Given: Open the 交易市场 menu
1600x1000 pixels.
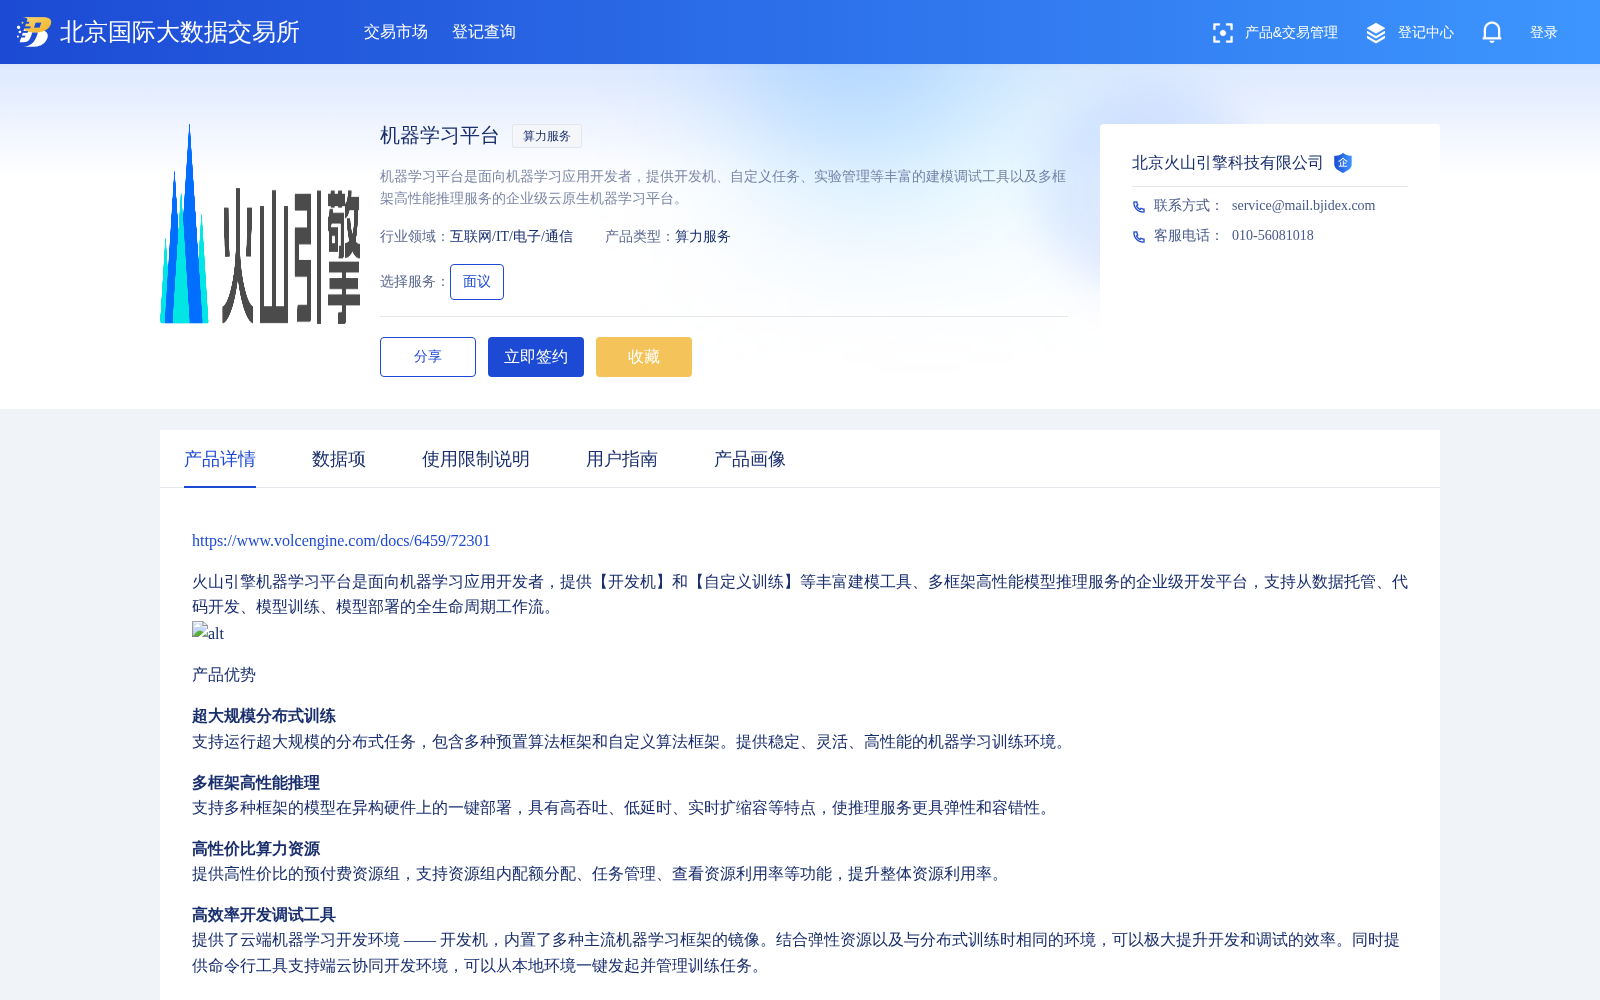Looking at the screenshot, I should point(396,32).
